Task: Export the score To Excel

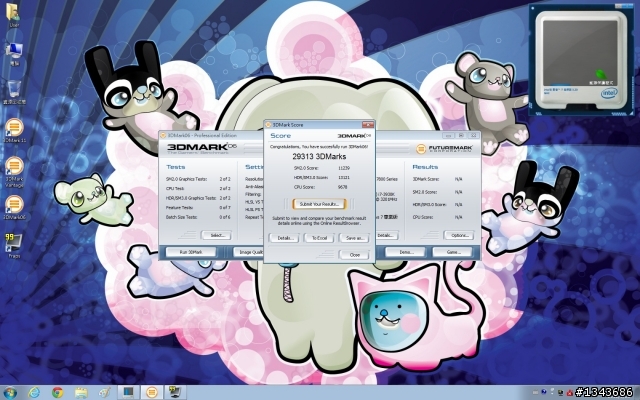Action: (319, 238)
